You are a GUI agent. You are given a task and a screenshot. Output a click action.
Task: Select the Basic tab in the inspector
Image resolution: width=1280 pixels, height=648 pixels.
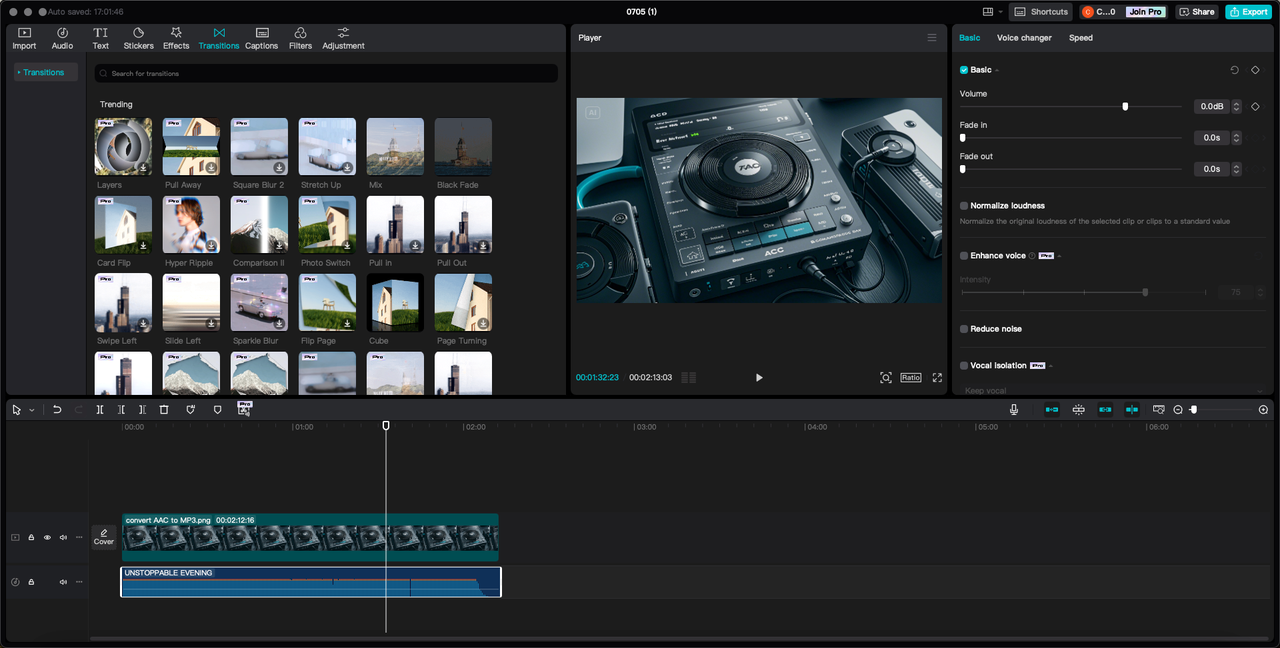click(970, 38)
